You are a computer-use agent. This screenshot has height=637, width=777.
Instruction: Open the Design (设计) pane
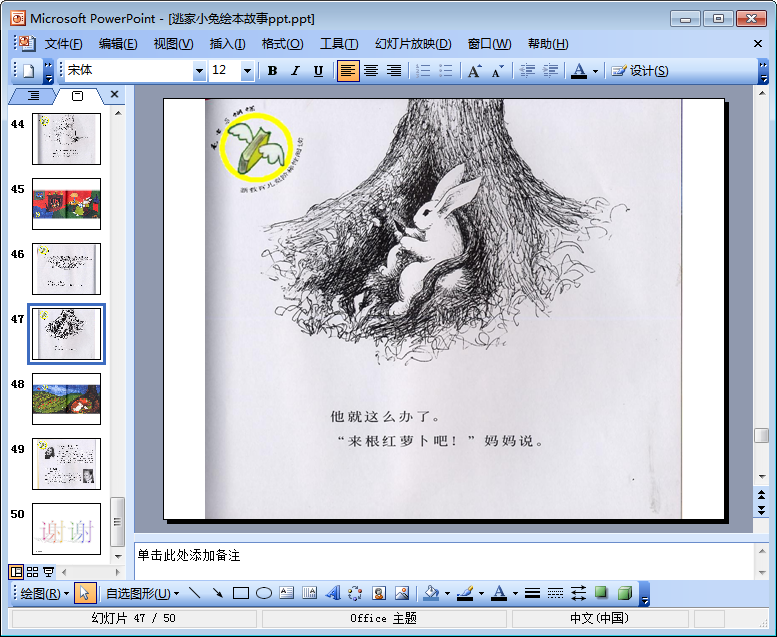click(640, 71)
